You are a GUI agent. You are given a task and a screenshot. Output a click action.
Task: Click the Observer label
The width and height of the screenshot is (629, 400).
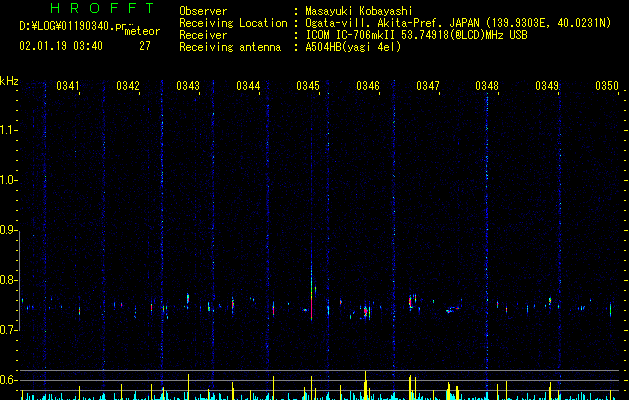coord(203,11)
